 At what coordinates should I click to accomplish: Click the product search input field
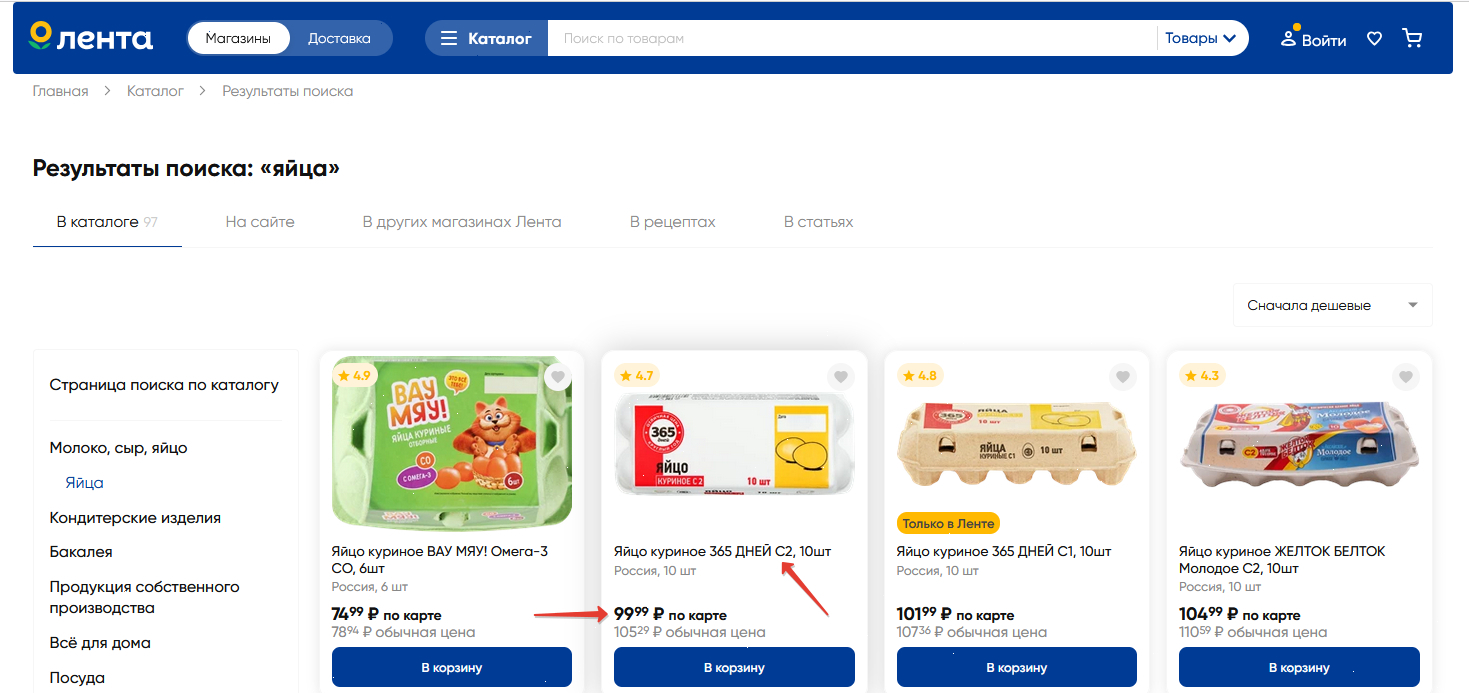coord(850,39)
